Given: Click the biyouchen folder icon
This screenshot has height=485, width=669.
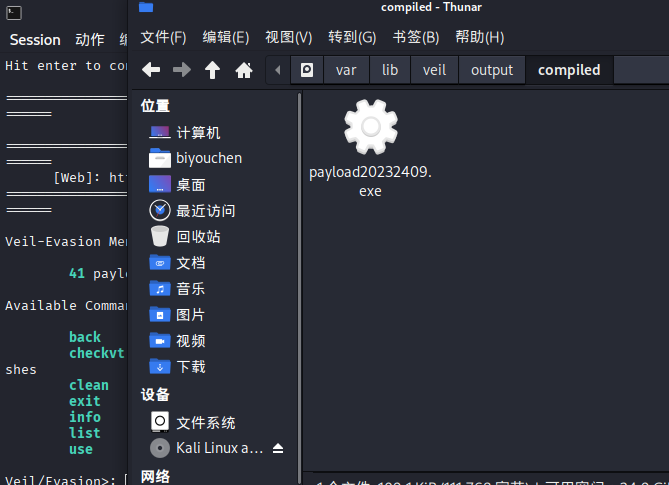Looking at the screenshot, I should pyautogui.click(x=160, y=158).
